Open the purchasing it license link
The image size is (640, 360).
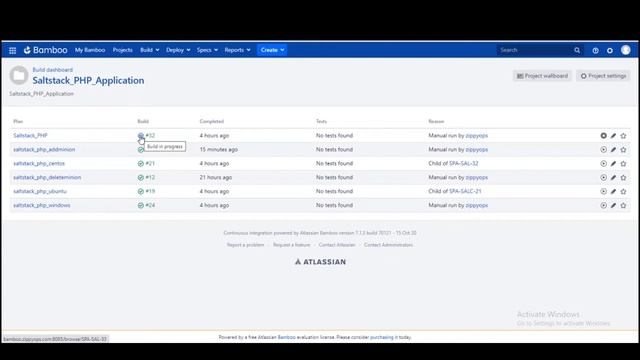384,337
